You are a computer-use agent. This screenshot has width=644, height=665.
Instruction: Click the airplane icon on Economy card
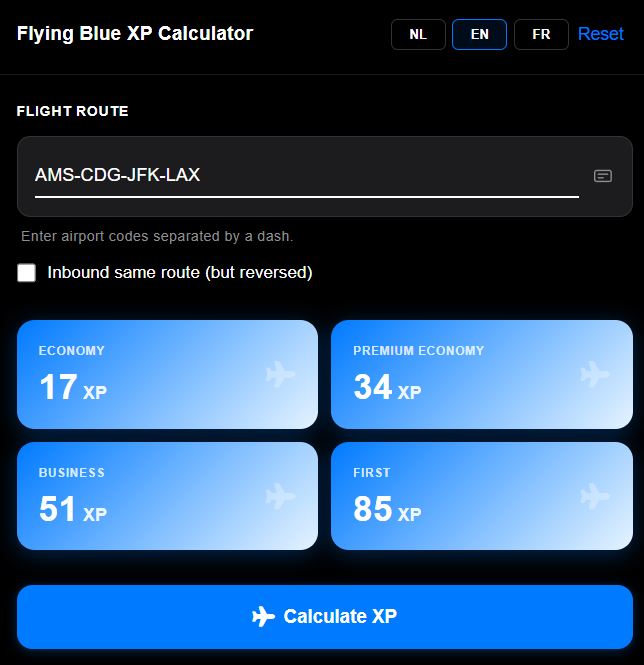[281, 374]
